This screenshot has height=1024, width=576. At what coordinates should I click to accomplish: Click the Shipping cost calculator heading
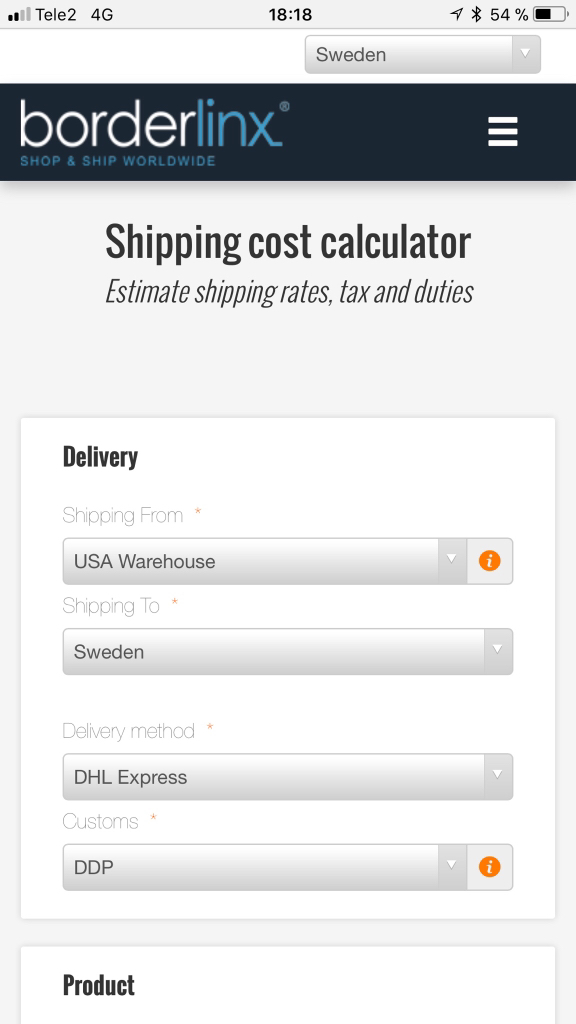click(288, 242)
